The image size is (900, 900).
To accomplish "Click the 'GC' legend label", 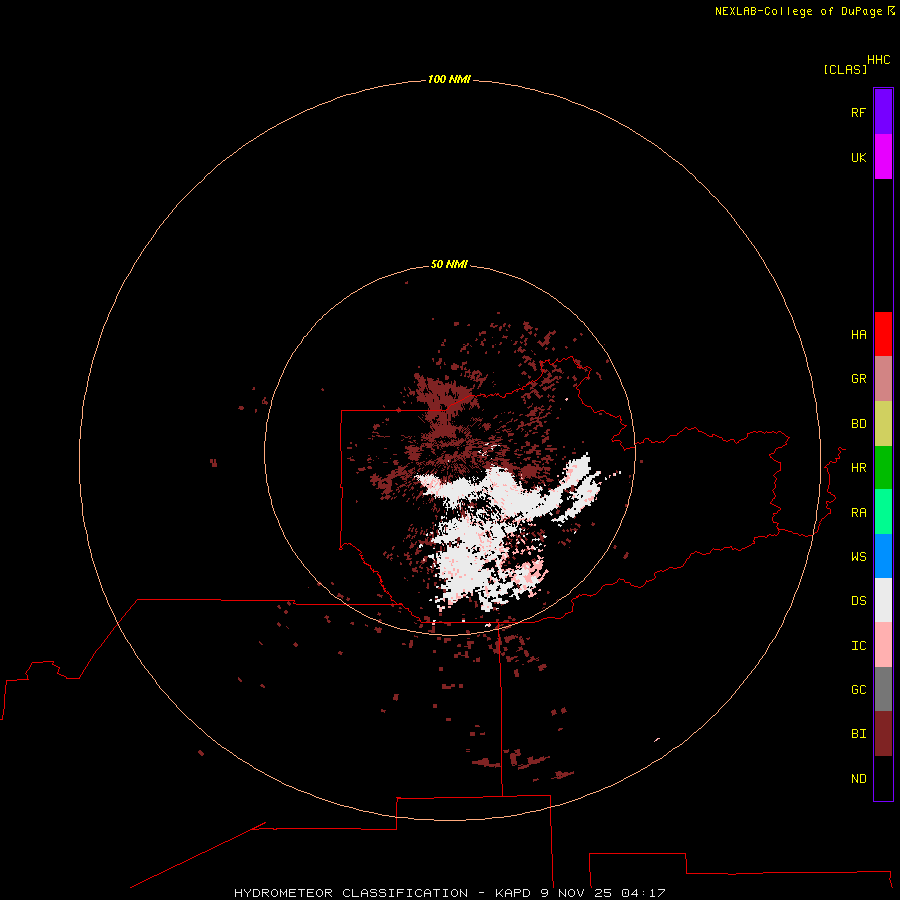I will (858, 690).
